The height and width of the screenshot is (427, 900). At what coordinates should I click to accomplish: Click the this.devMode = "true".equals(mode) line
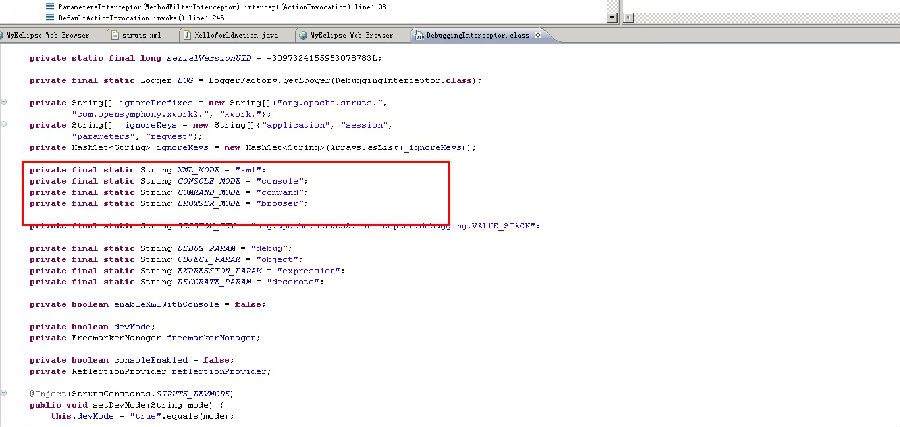point(142,416)
